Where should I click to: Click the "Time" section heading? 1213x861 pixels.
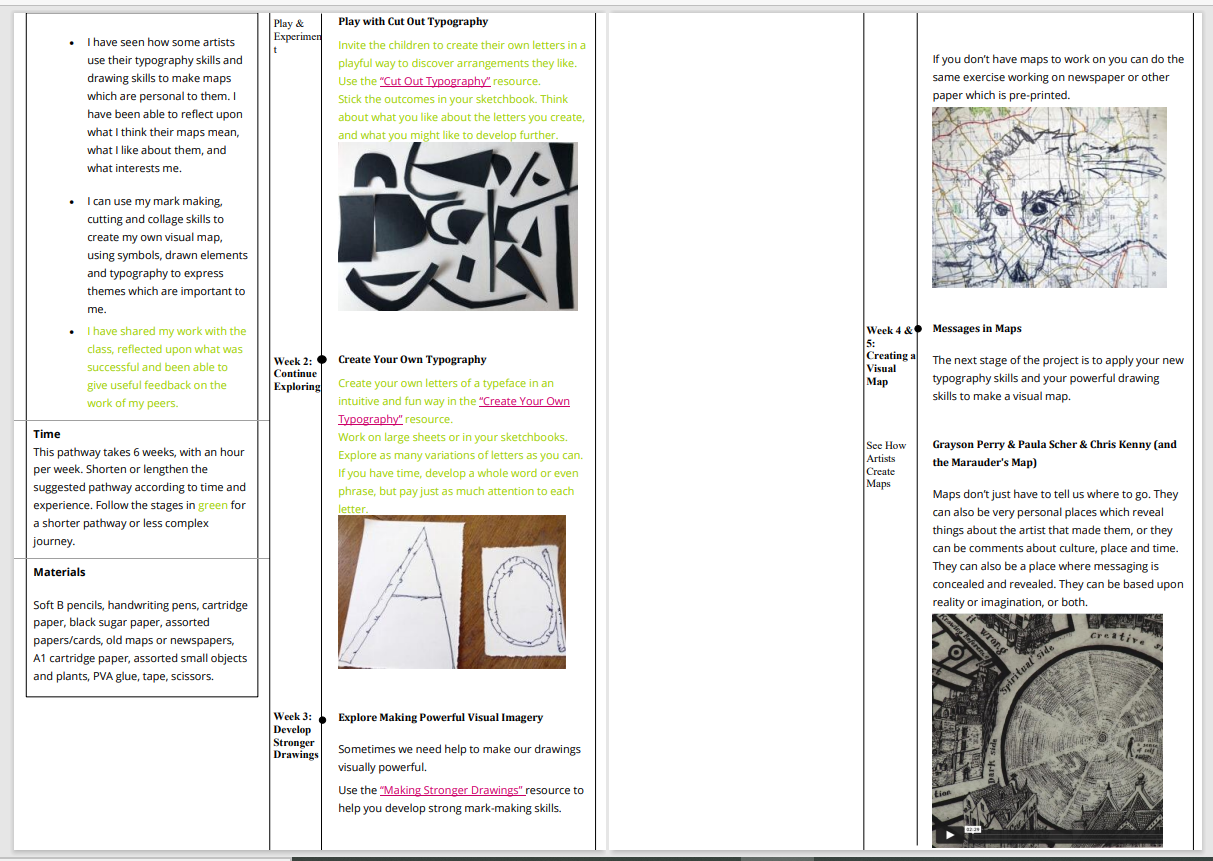point(47,434)
